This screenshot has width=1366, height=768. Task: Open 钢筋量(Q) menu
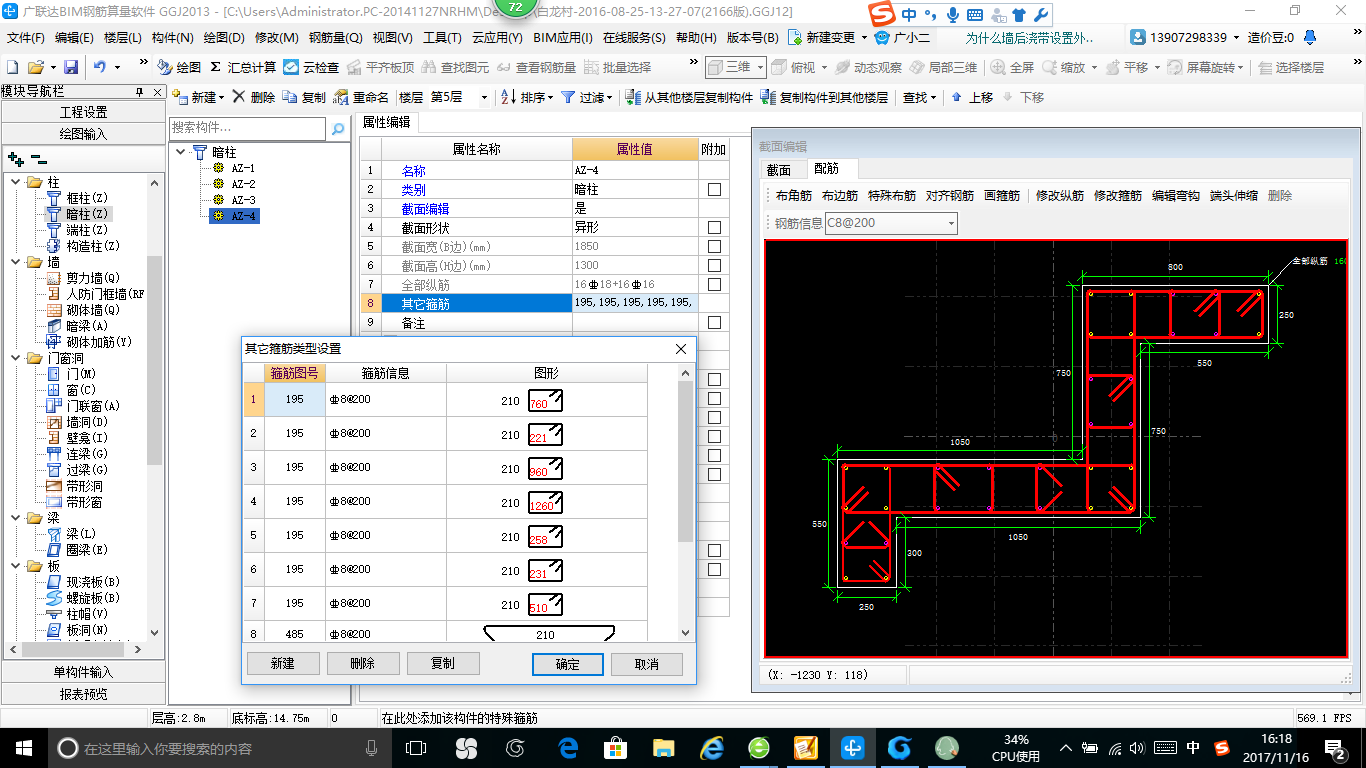pos(335,38)
